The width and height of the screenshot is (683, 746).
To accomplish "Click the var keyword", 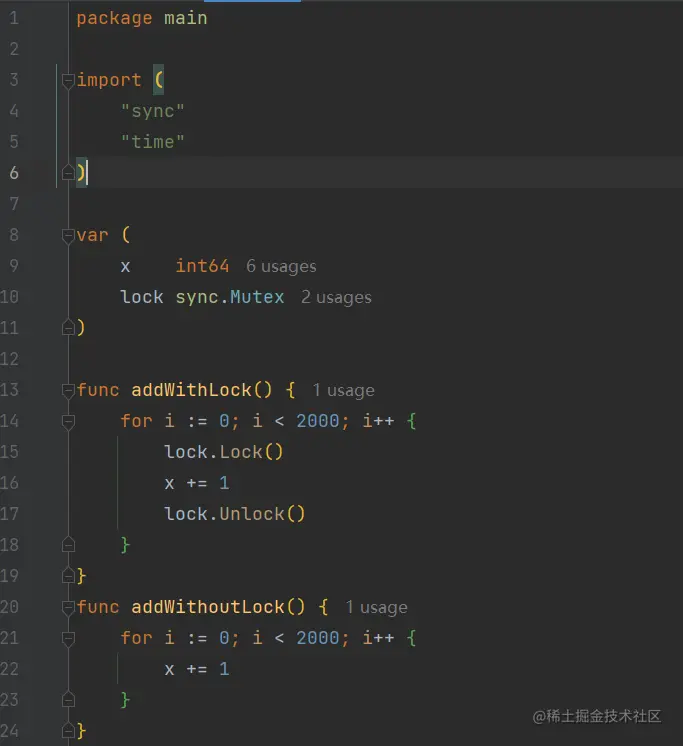I will tap(93, 236).
